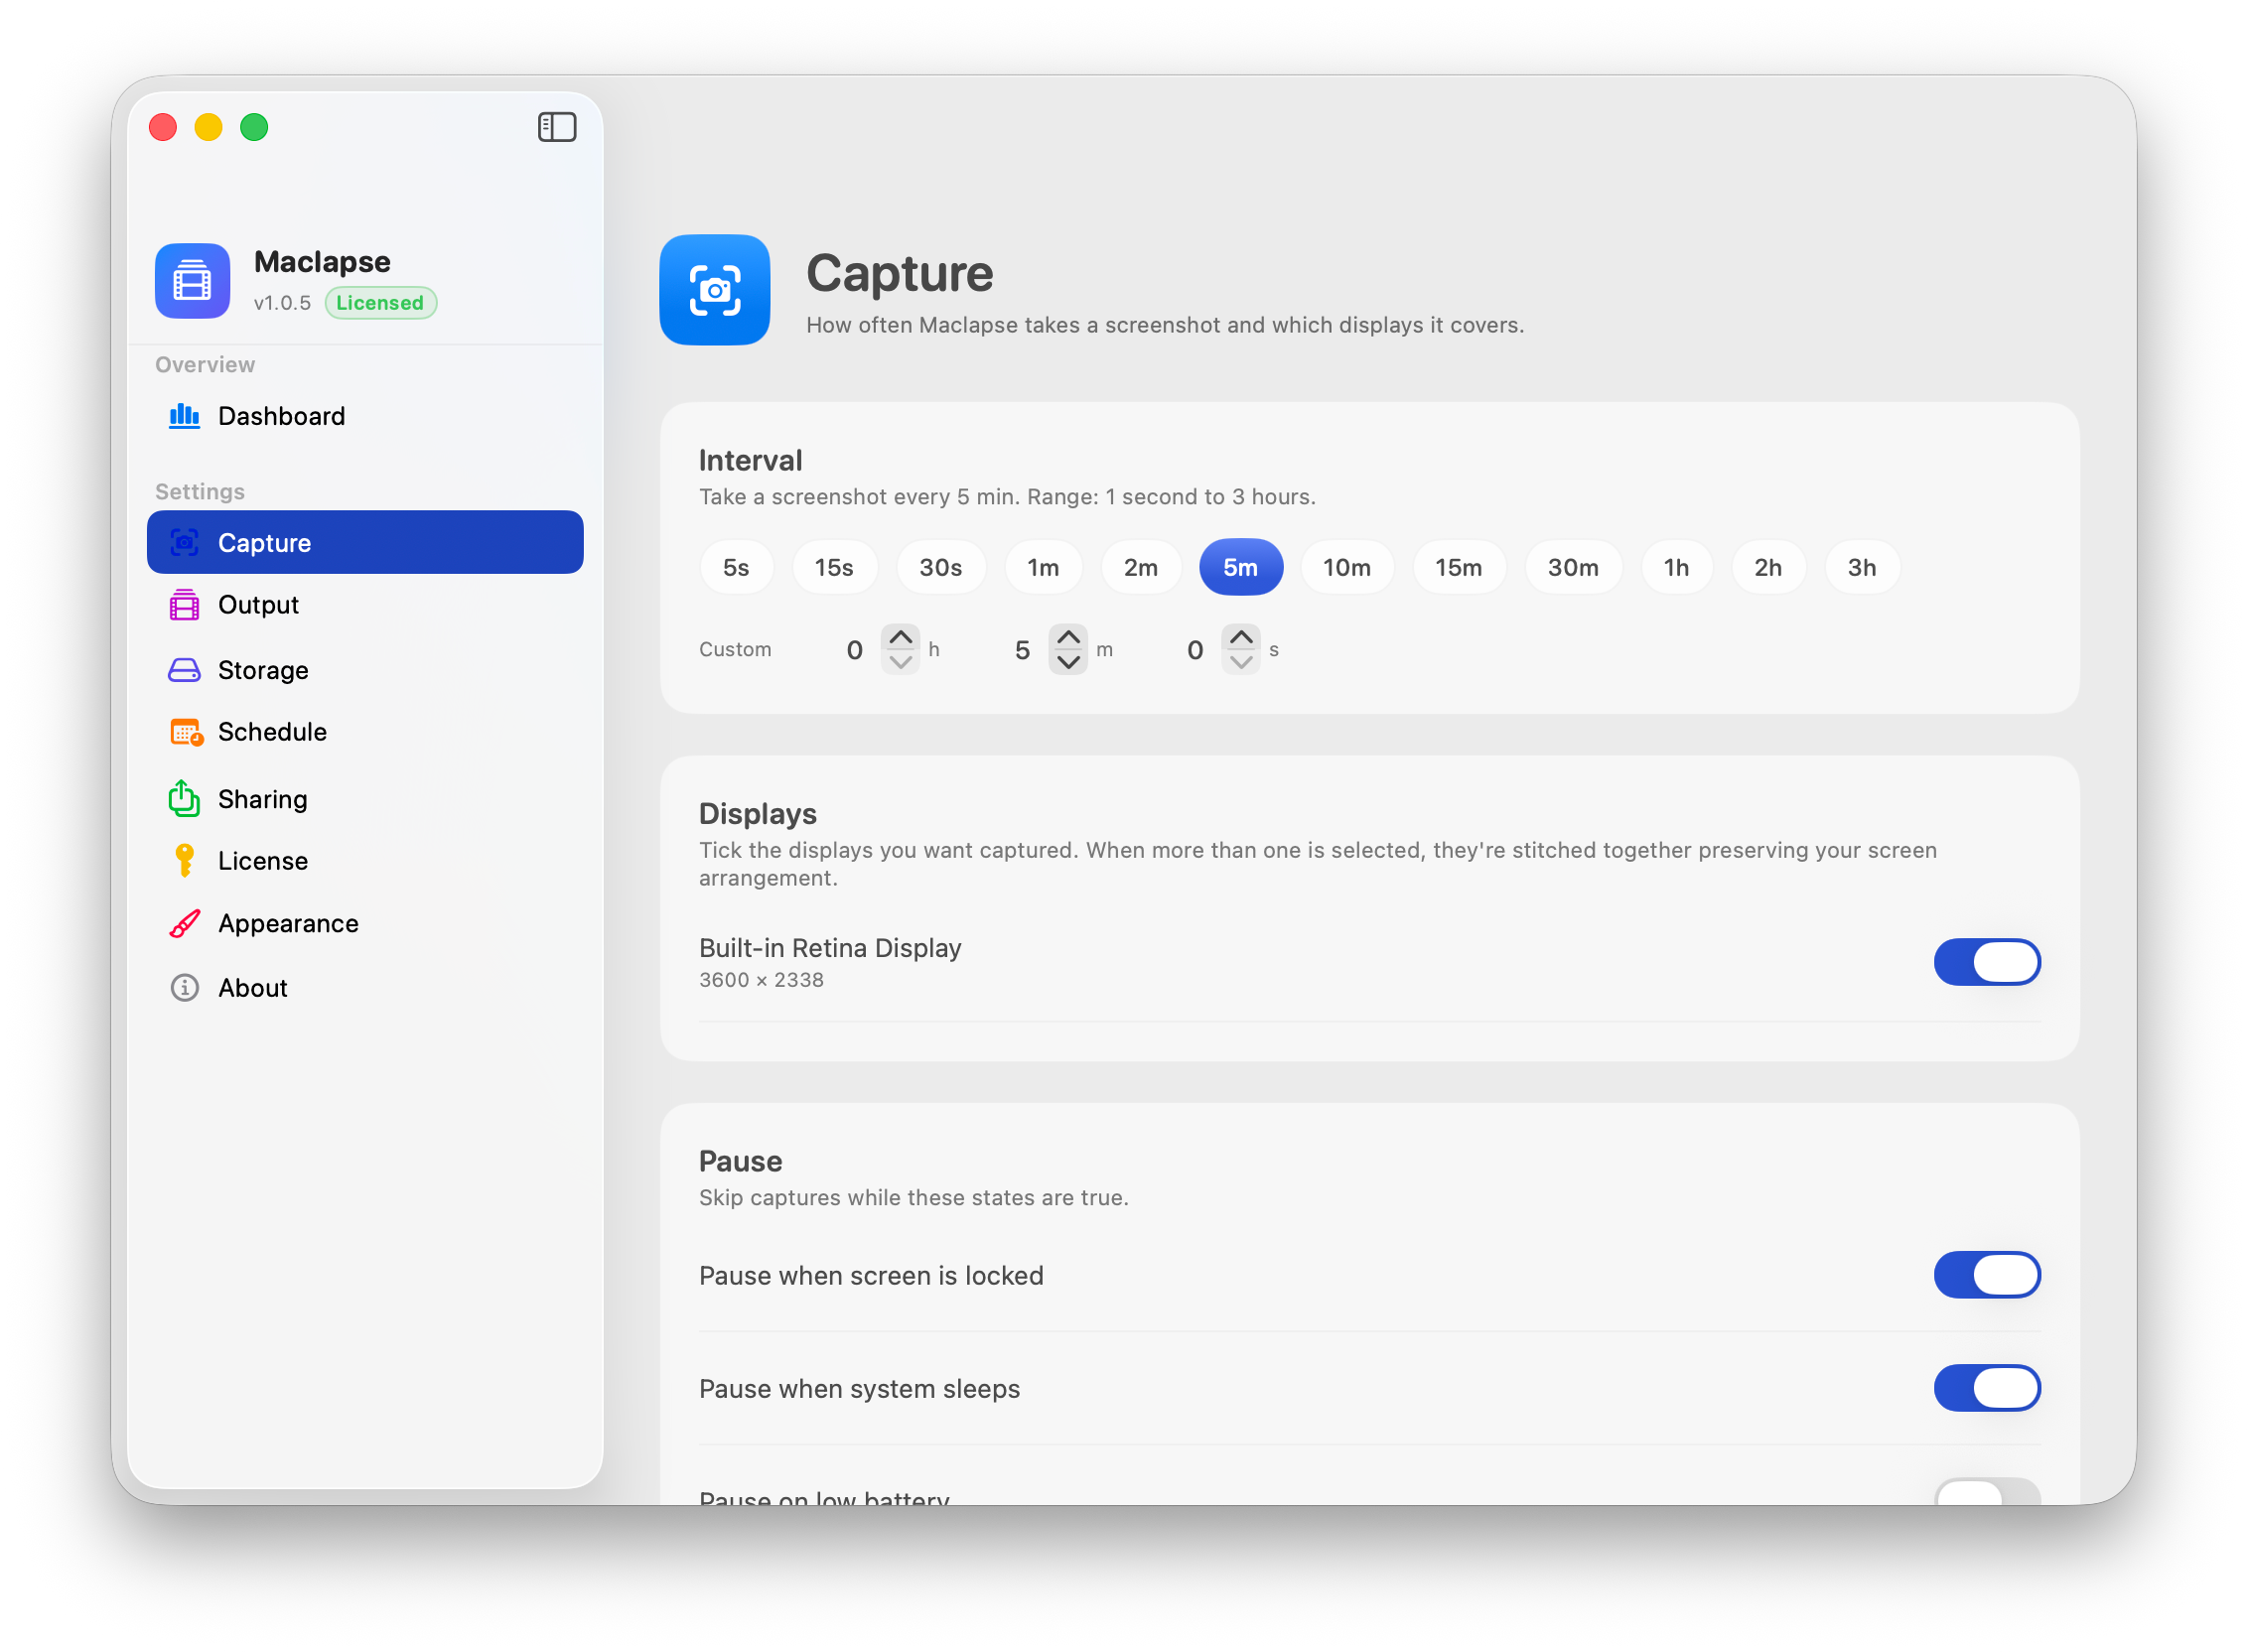Screen dimensions: 2248x1652
Task: Click the Dashboard bar chart icon
Action: pyautogui.click(x=184, y=416)
